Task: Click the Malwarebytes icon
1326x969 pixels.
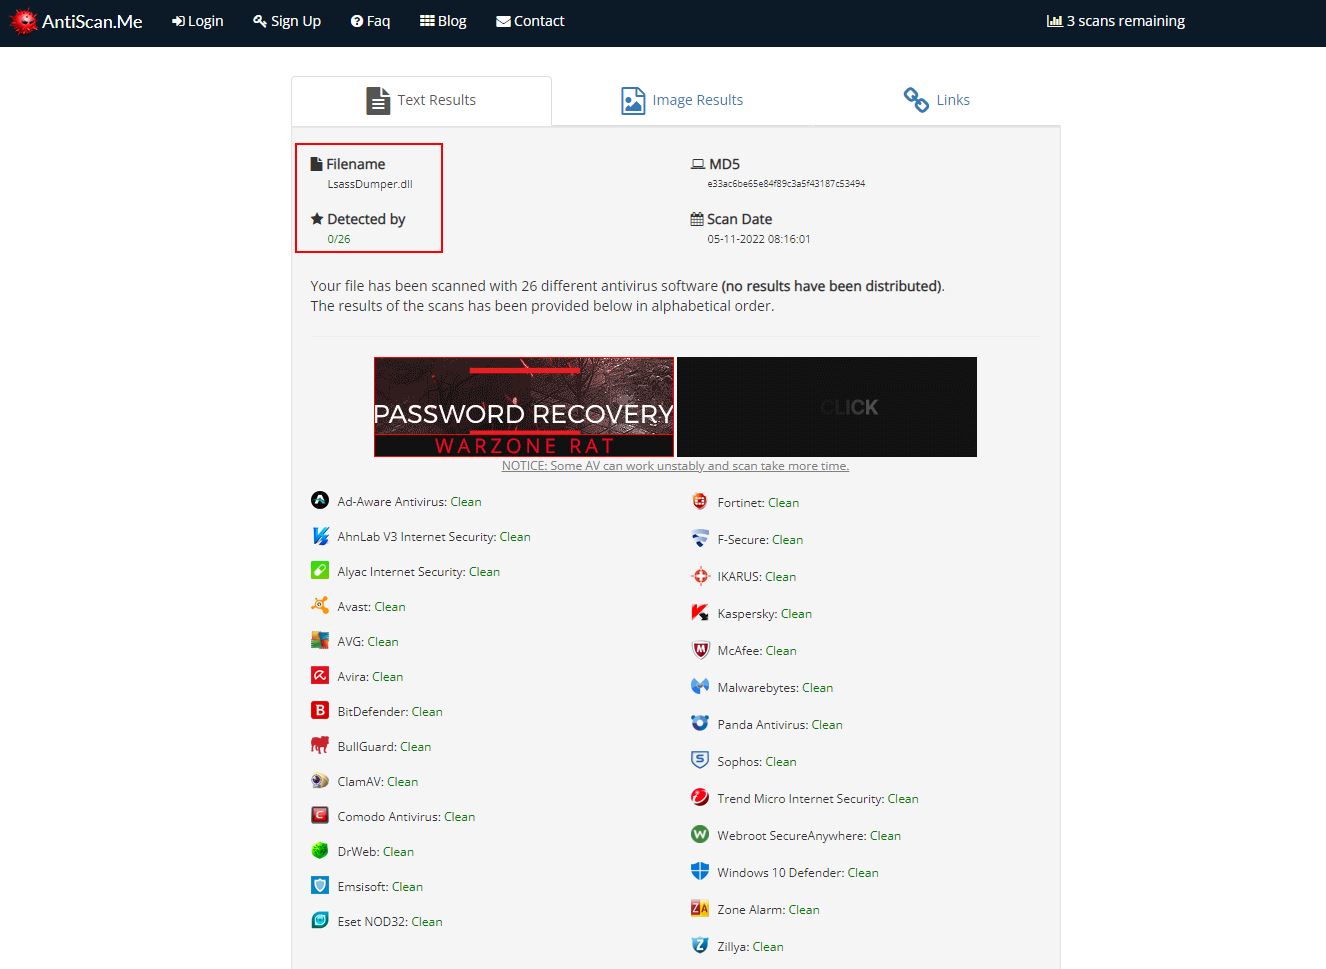Action: tap(700, 686)
